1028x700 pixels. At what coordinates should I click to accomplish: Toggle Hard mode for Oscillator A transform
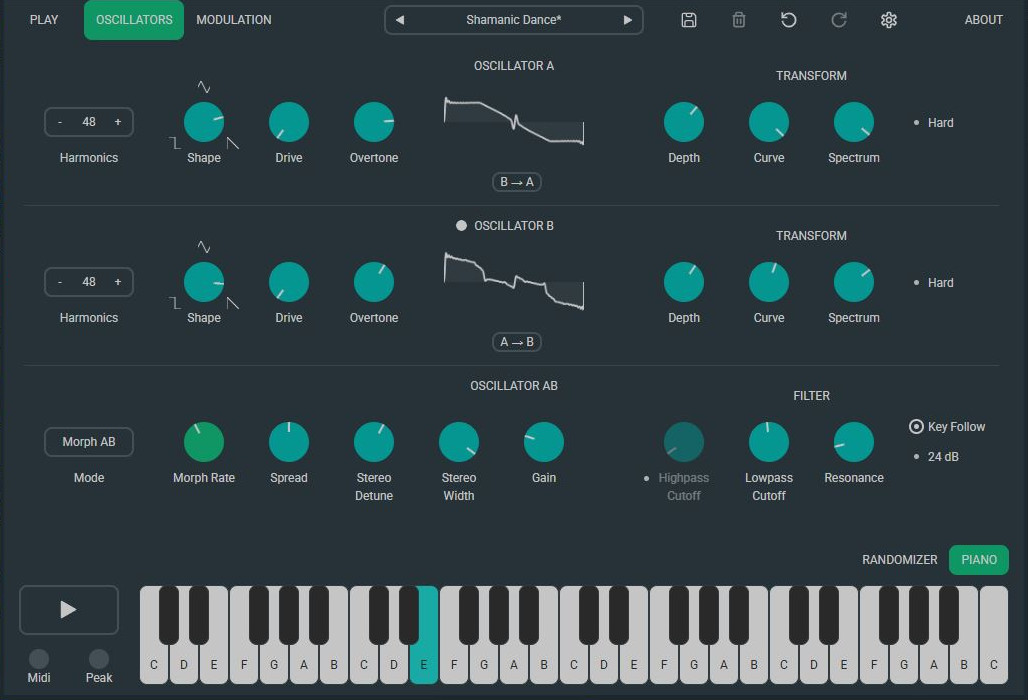pyautogui.click(x=934, y=123)
